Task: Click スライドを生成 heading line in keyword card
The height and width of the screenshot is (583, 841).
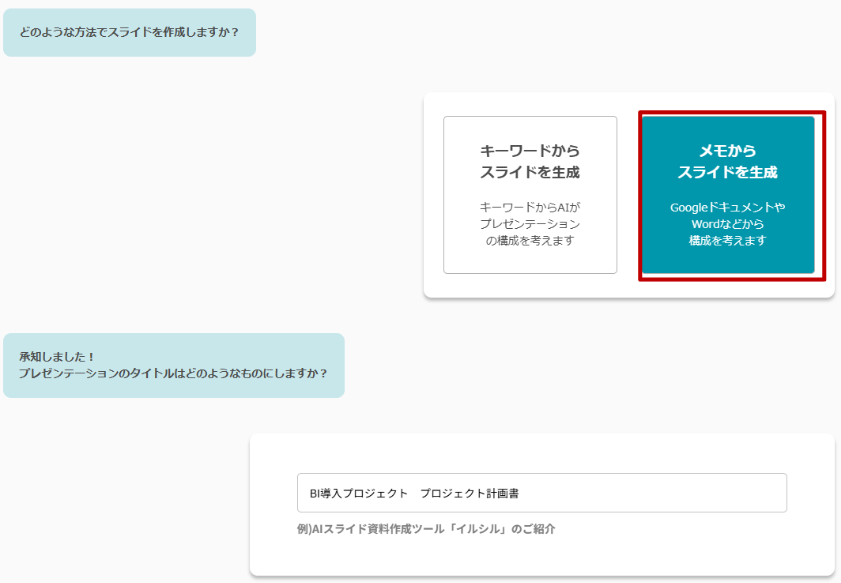Action: (x=530, y=172)
